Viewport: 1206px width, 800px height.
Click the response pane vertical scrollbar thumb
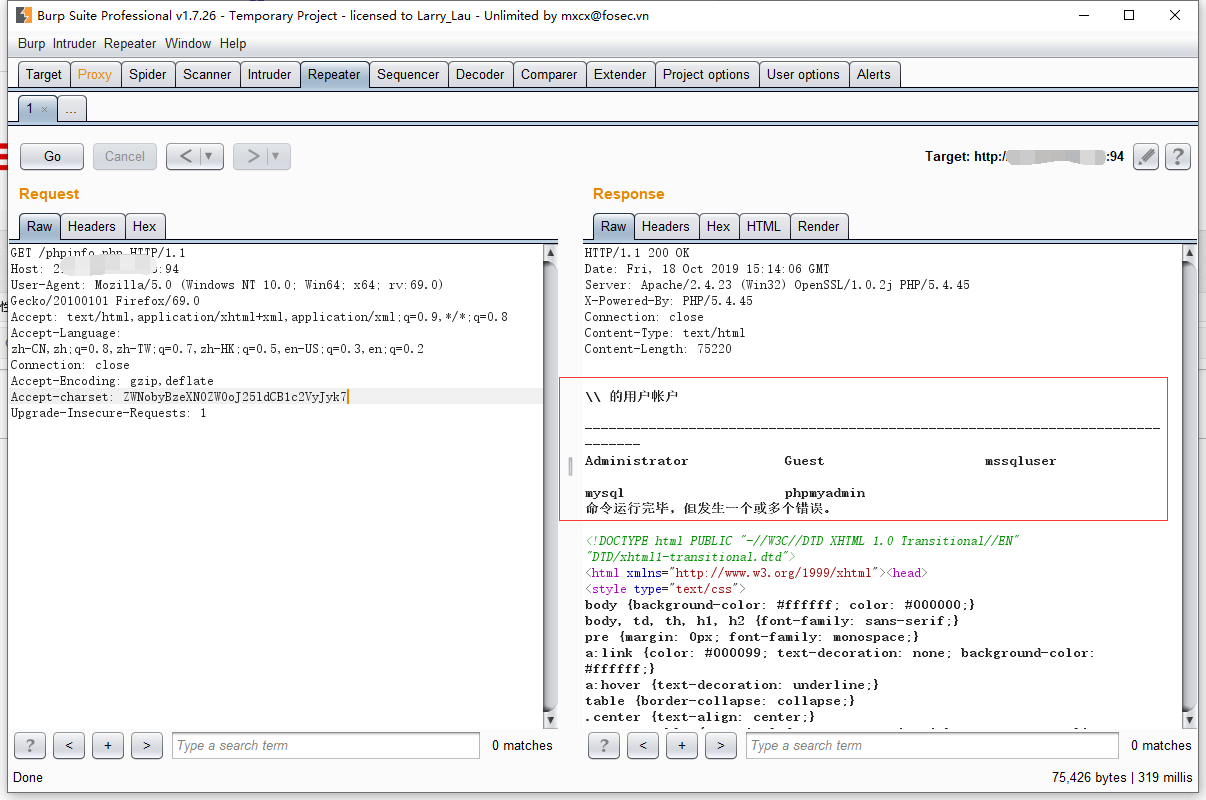(x=1189, y=485)
